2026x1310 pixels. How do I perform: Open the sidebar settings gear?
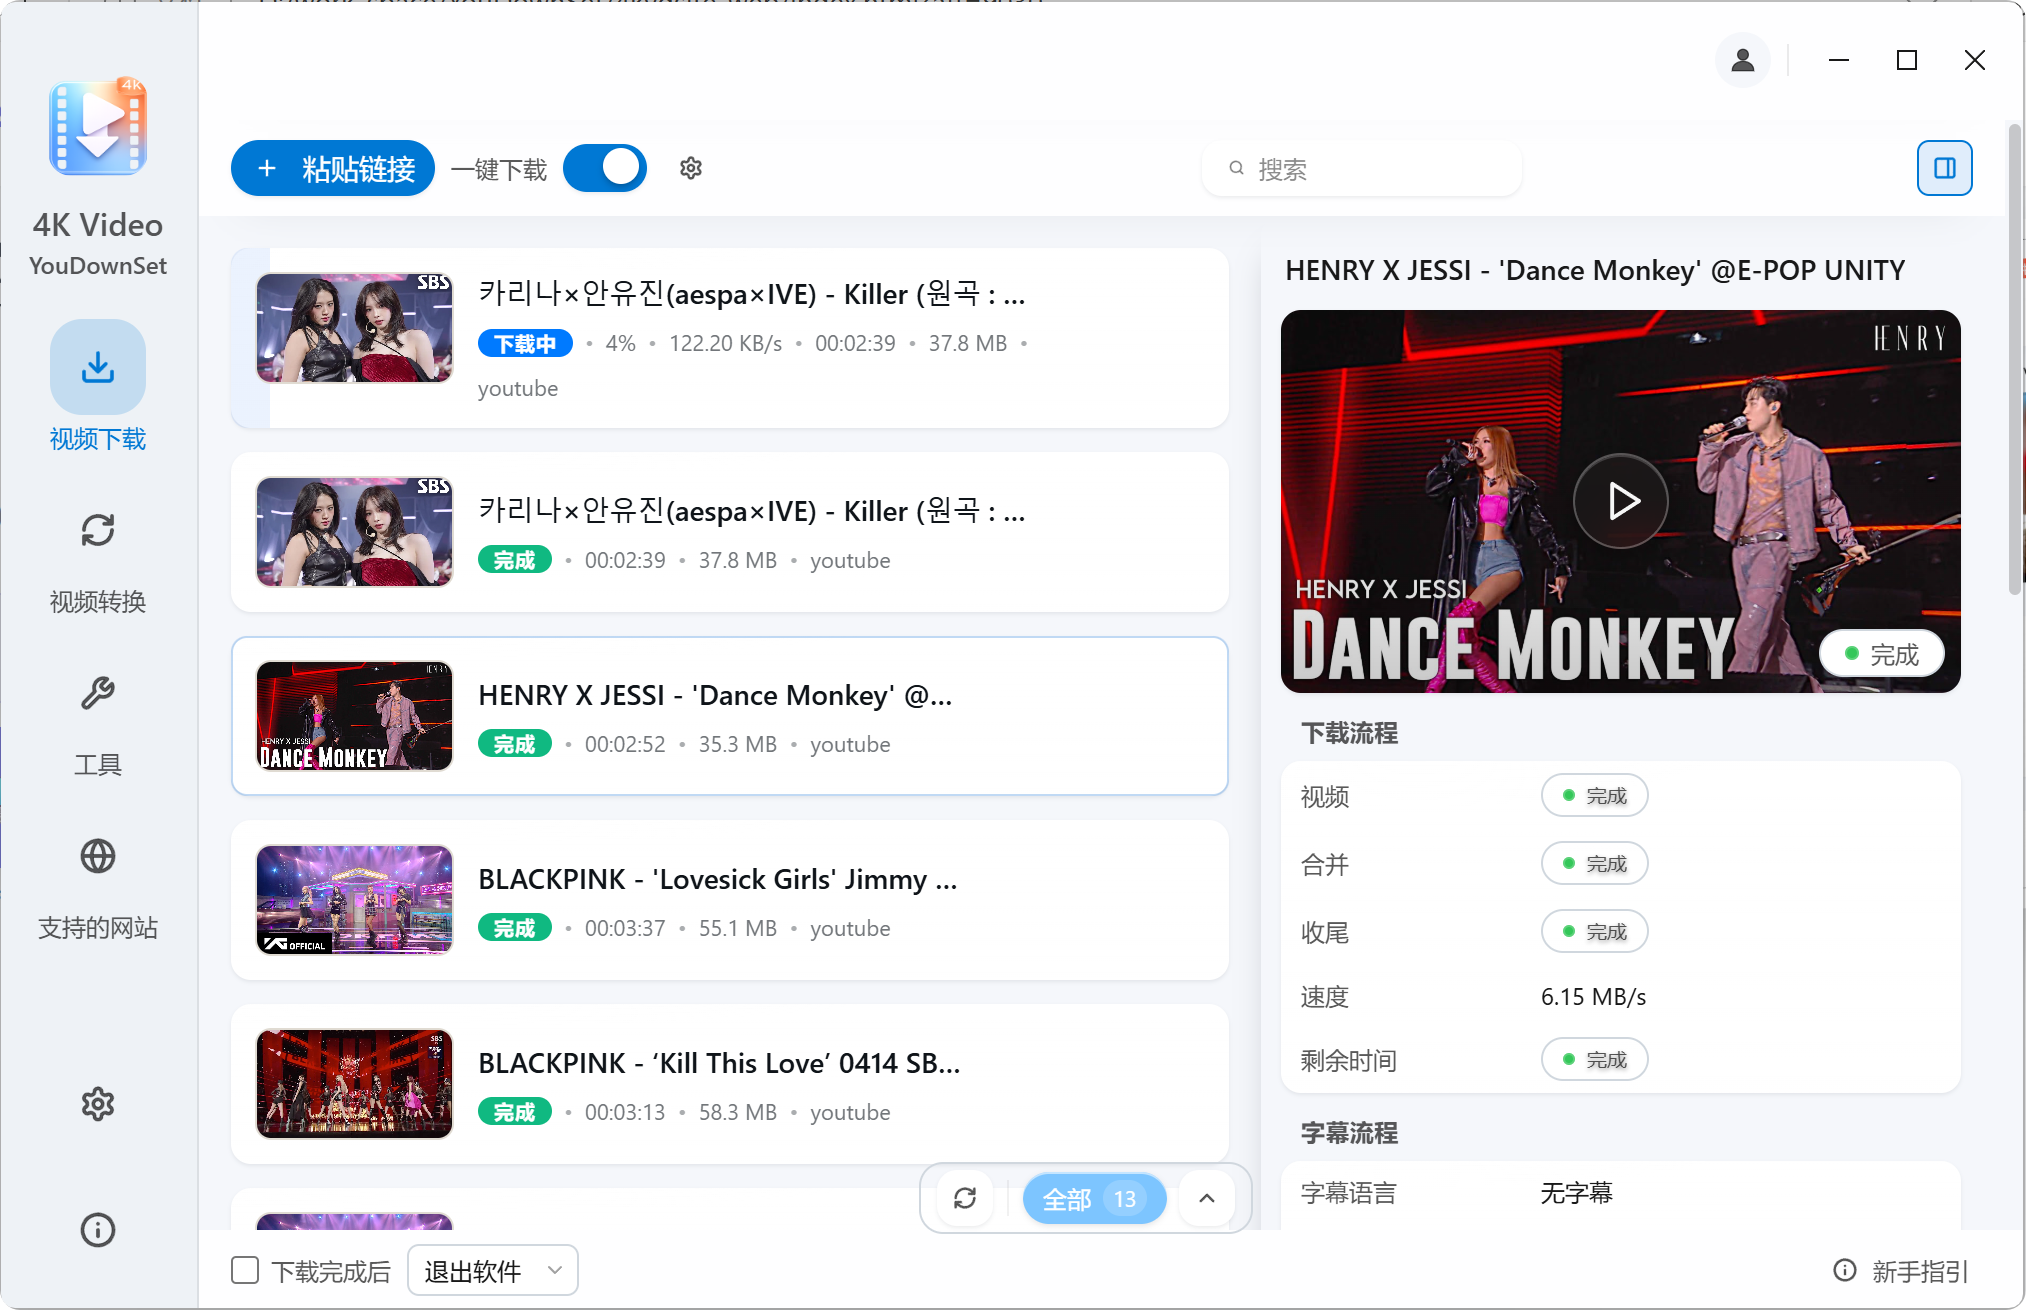[x=97, y=1103]
